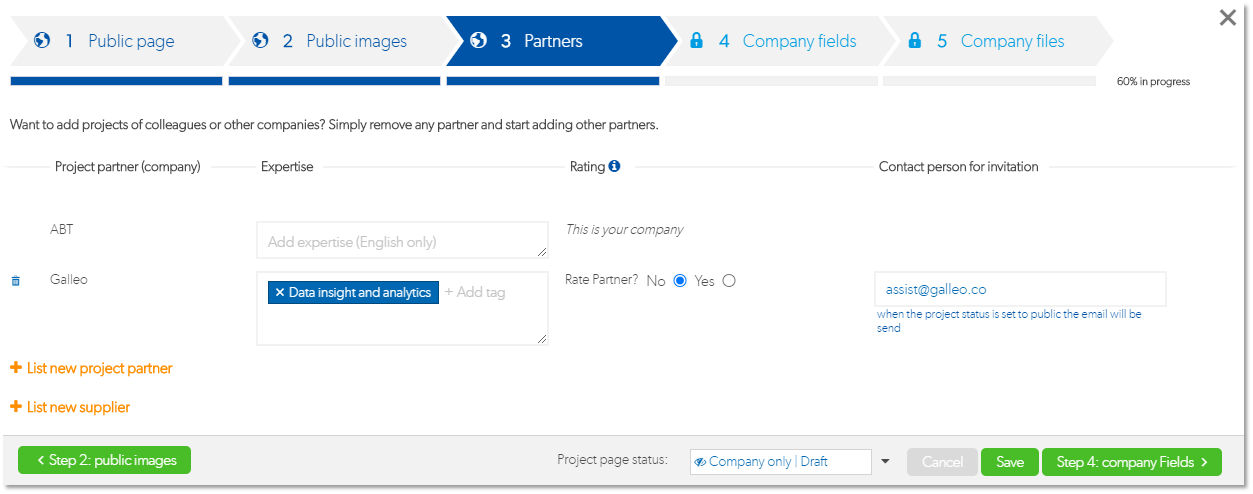Click the Save button

tap(1010, 462)
